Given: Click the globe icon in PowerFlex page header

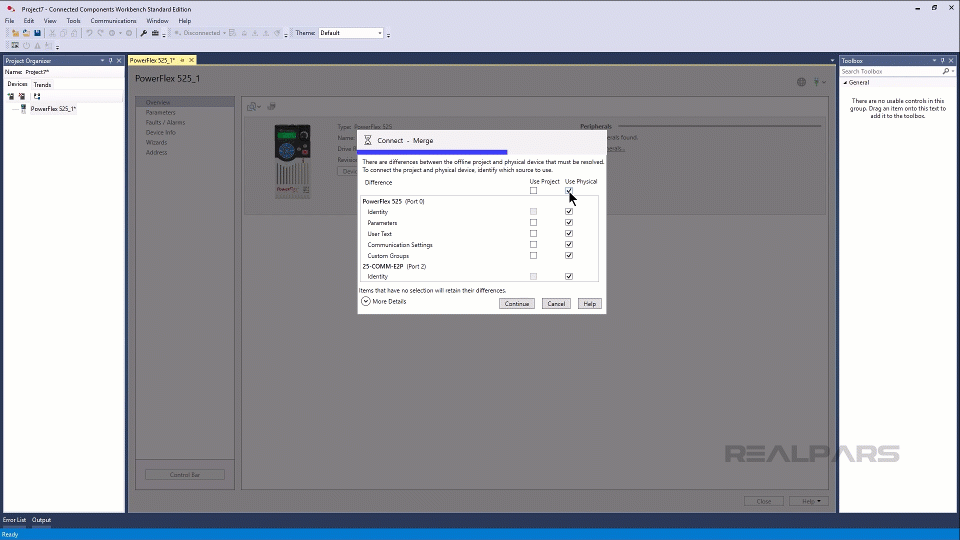Looking at the screenshot, I should click(x=801, y=82).
